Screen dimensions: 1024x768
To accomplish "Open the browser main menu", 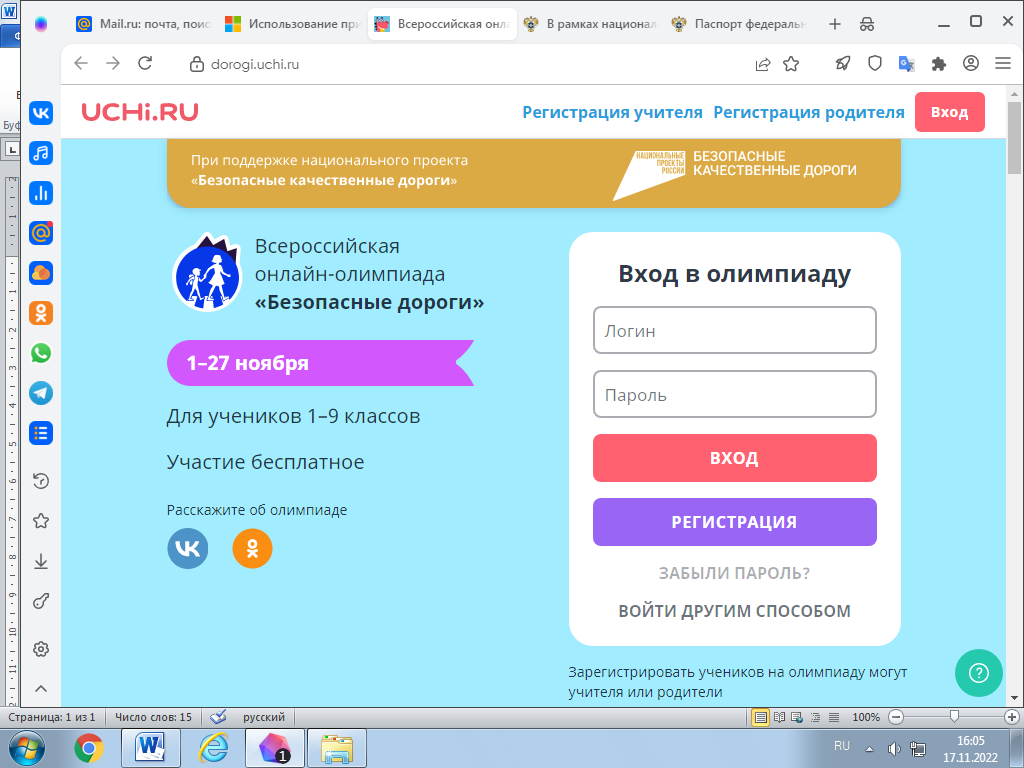I will pos(1003,63).
